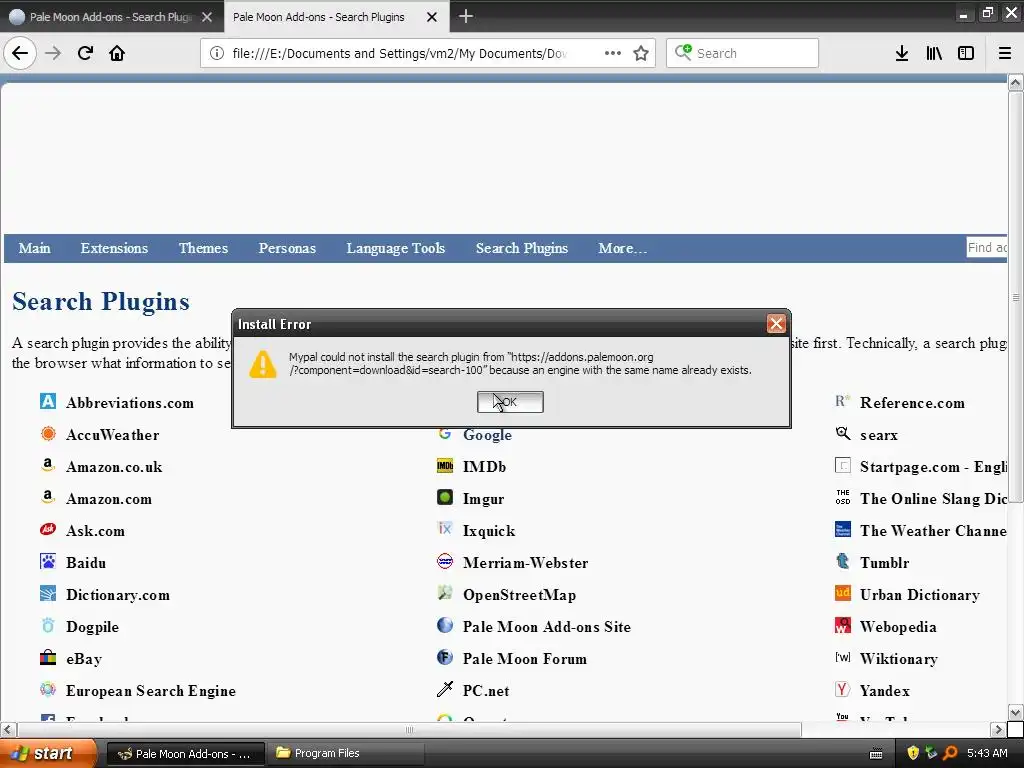Click the Pale Moon Forum icon

[445, 657]
